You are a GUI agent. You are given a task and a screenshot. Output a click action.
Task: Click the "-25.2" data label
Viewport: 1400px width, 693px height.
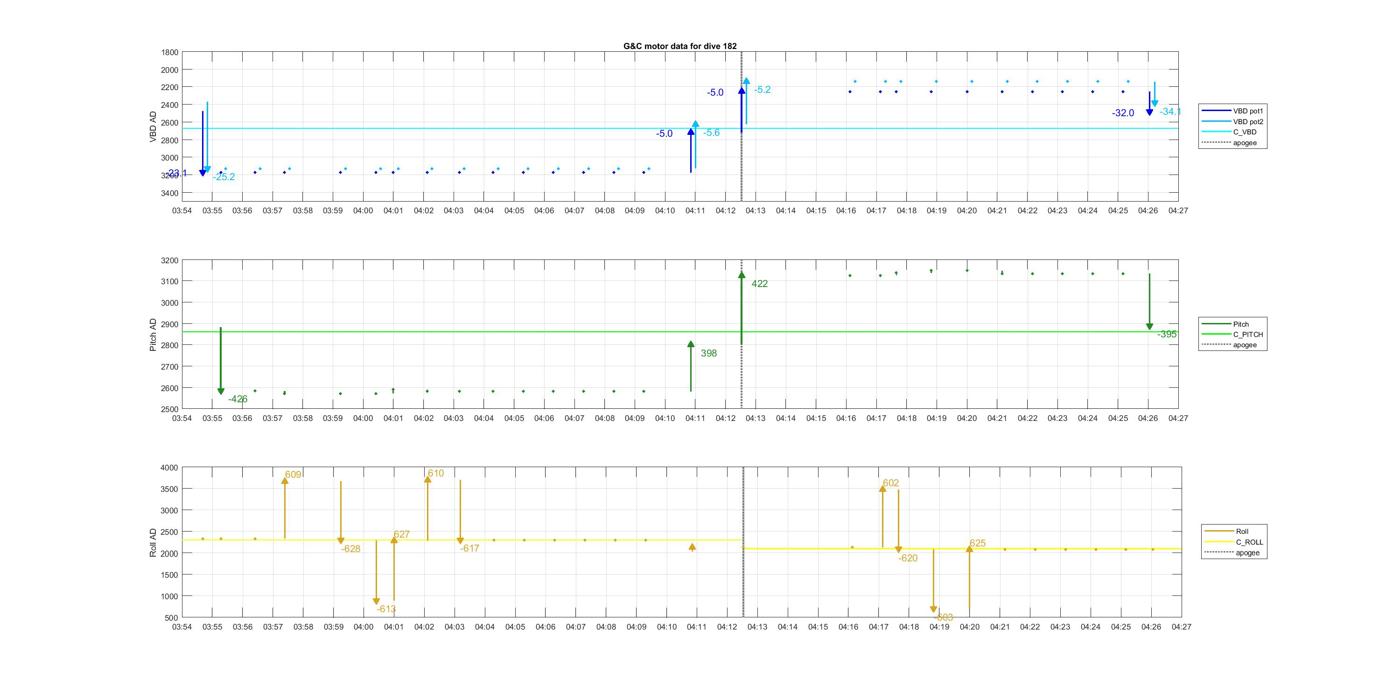[x=224, y=177]
